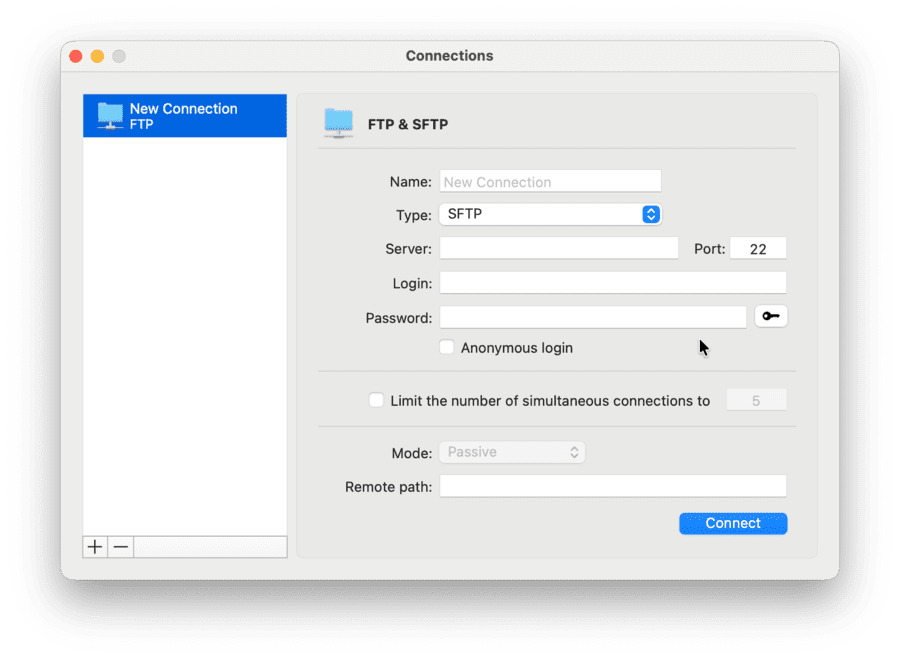Remove the connection using the minus icon
This screenshot has width=900, height=660.
[120, 547]
